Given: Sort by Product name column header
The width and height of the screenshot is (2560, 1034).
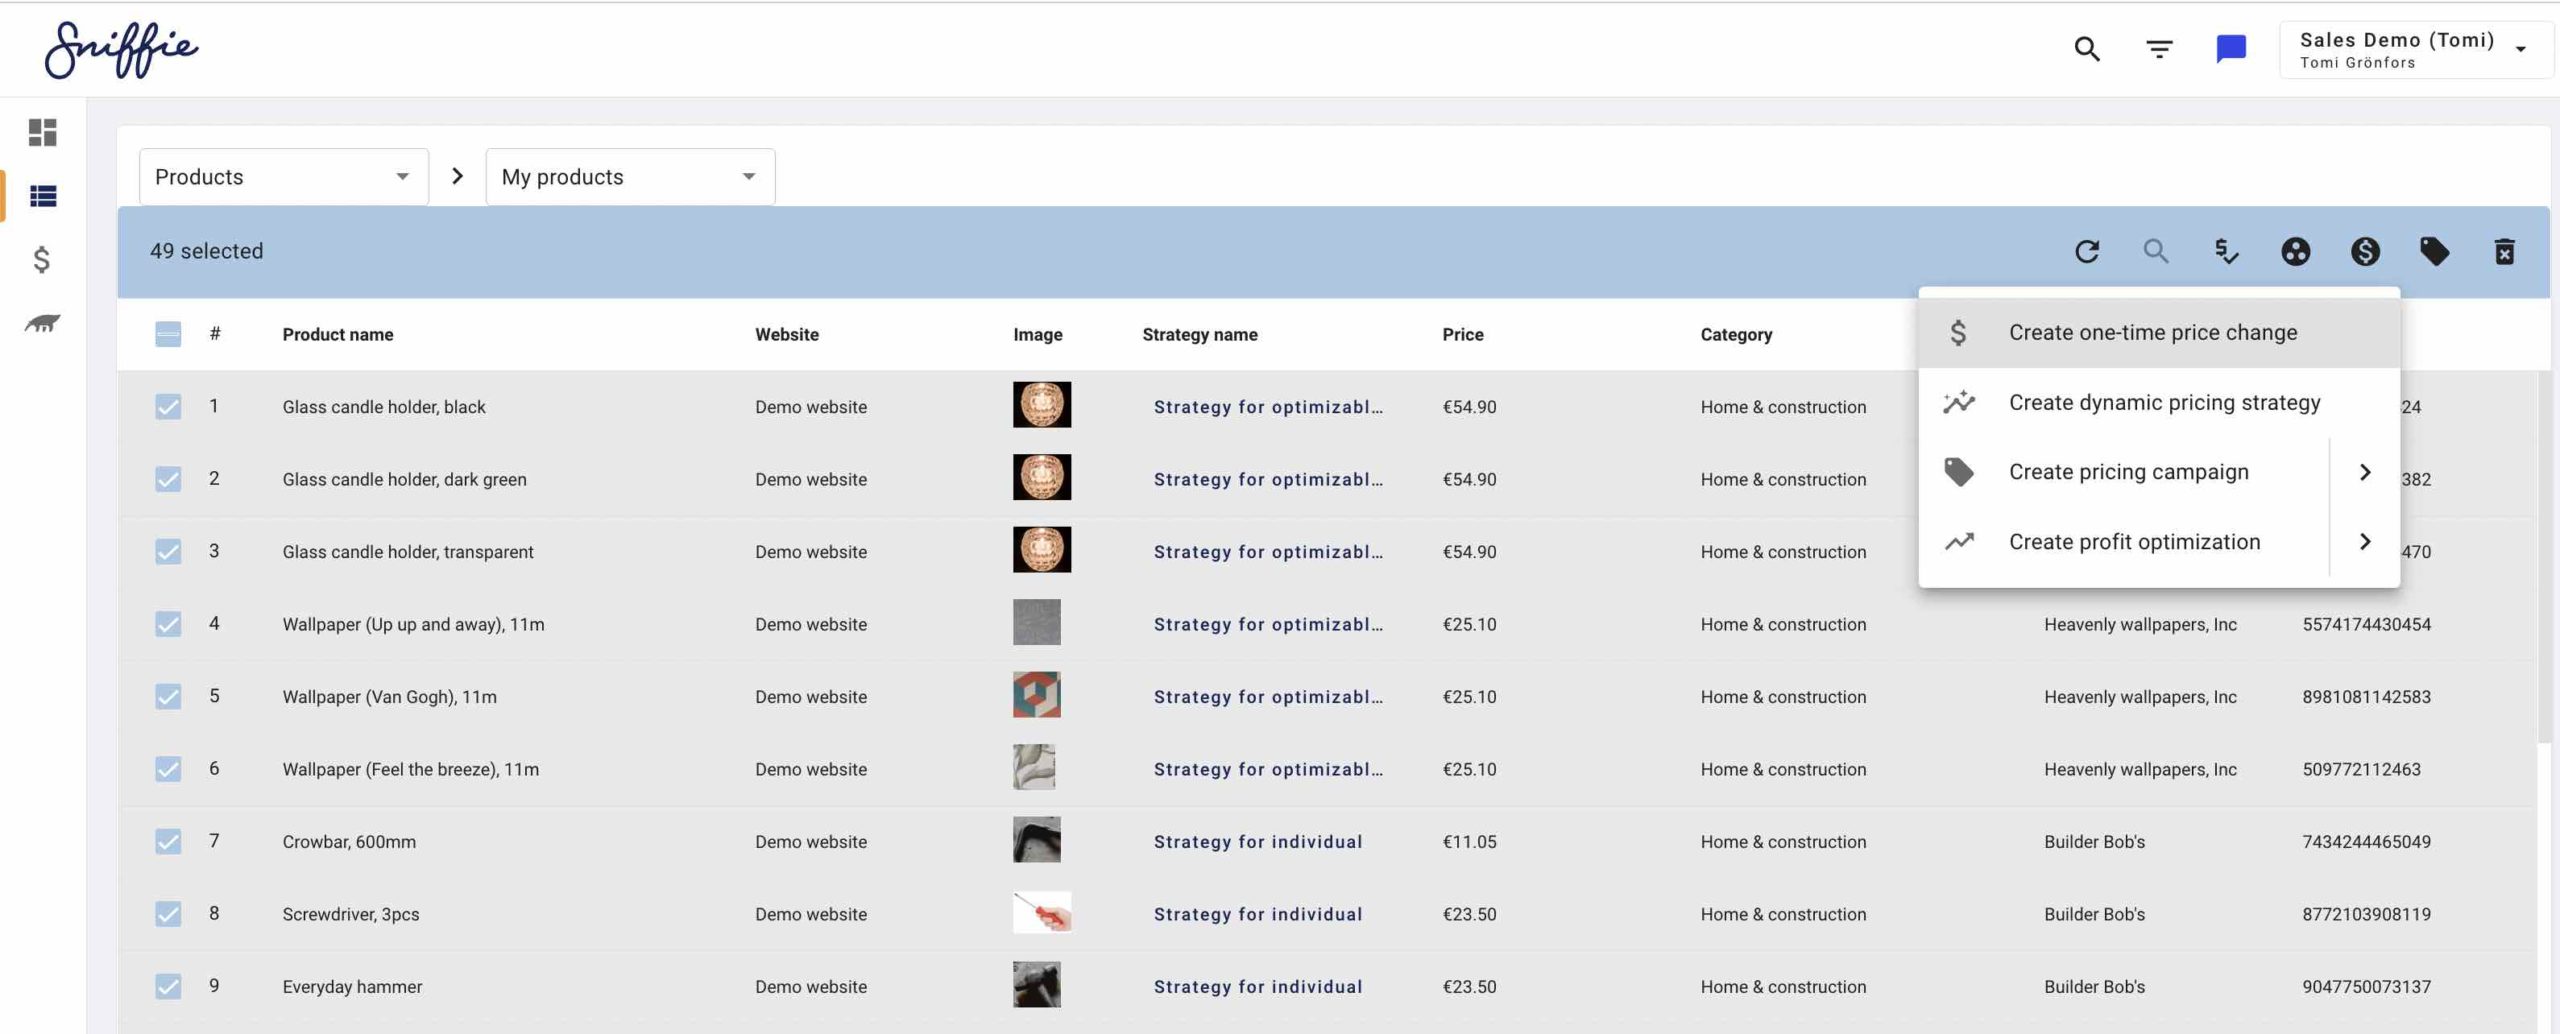Looking at the screenshot, I should click(x=338, y=334).
